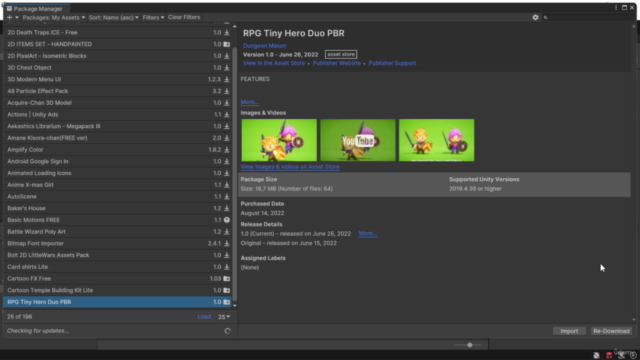640x360 pixels.
Task: Click download icon for 2D PixelArt - Isometric Blocks
Action: click(227, 56)
